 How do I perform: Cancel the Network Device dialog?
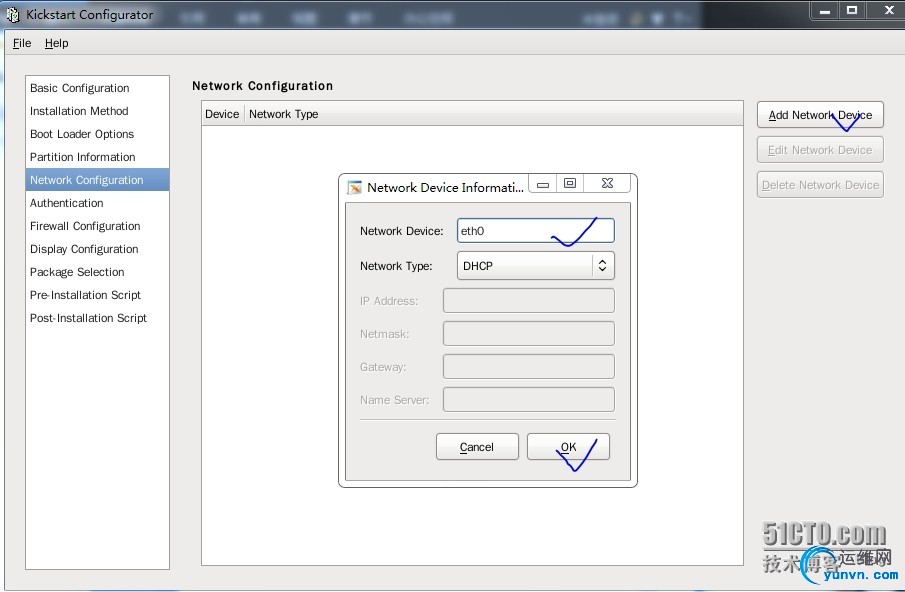click(477, 447)
